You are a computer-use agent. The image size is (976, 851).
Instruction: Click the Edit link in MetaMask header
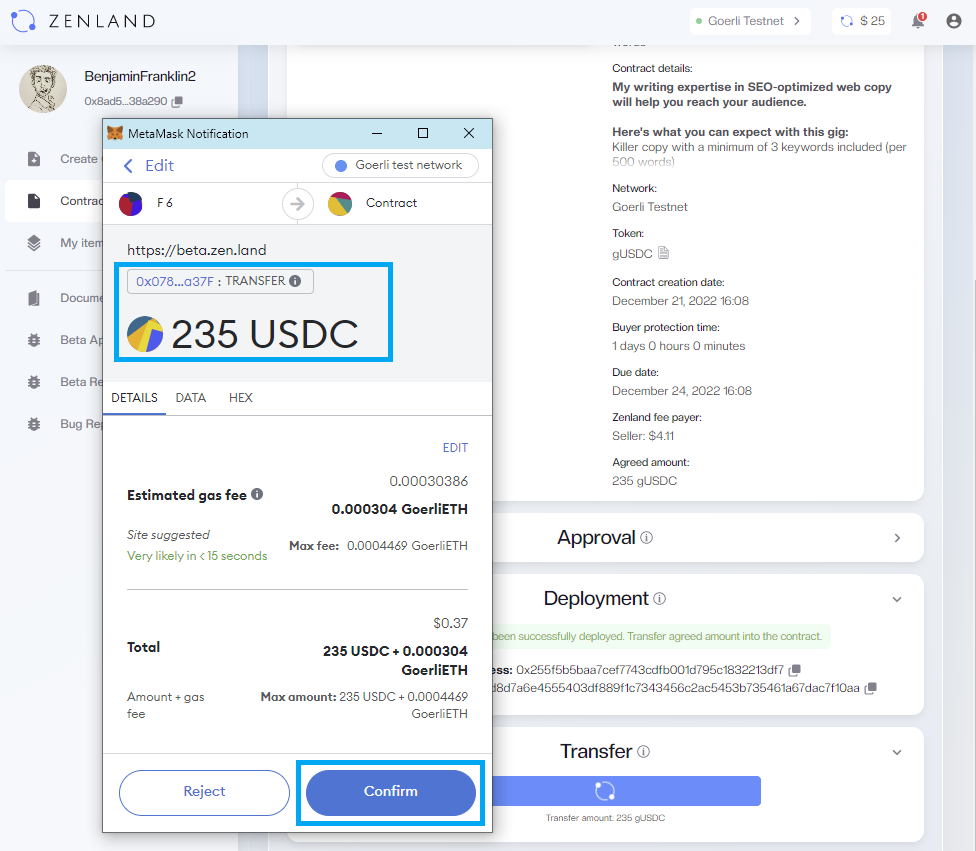click(159, 166)
